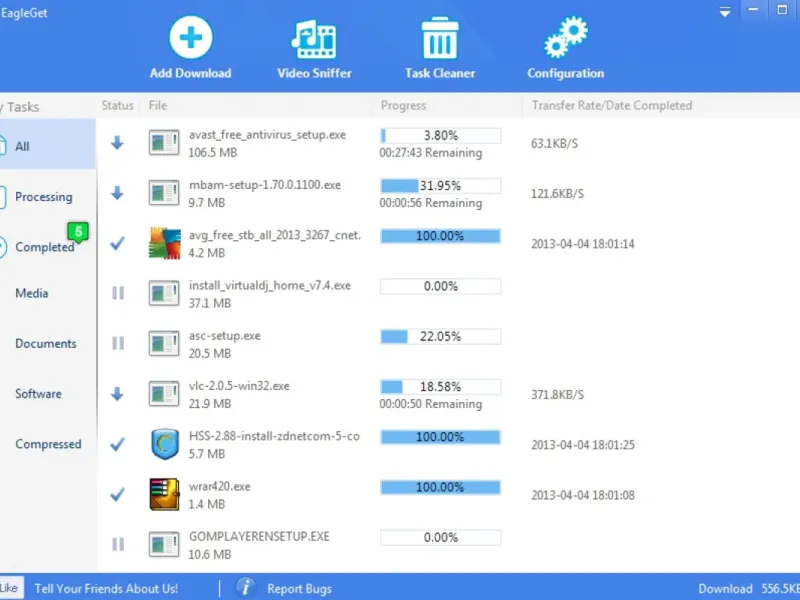
Task: Click the completed checkmark for avg_free_stb_all_2013
Action: pos(117,243)
